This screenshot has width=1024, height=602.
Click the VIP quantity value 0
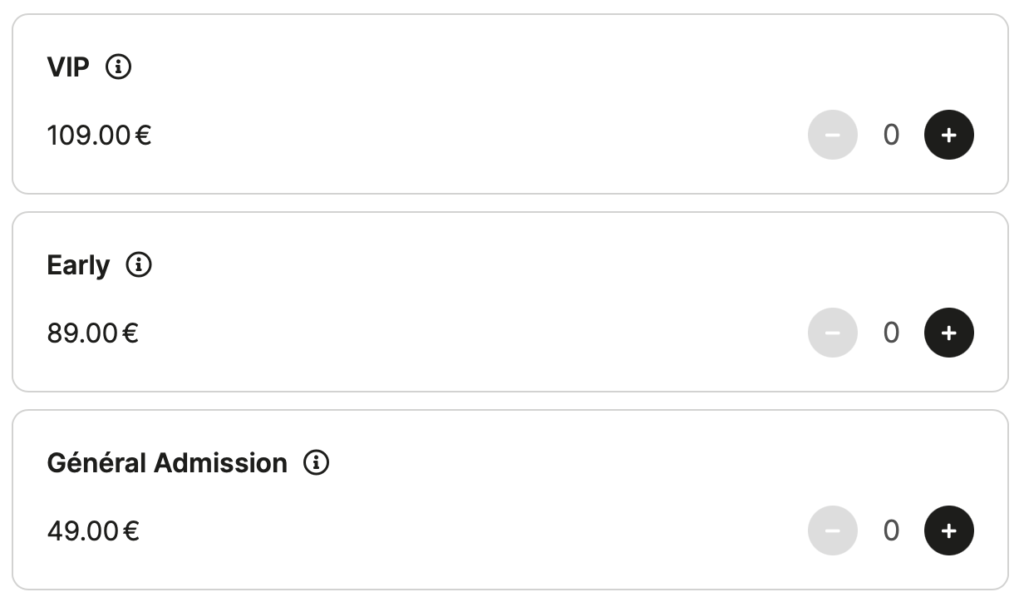click(890, 135)
